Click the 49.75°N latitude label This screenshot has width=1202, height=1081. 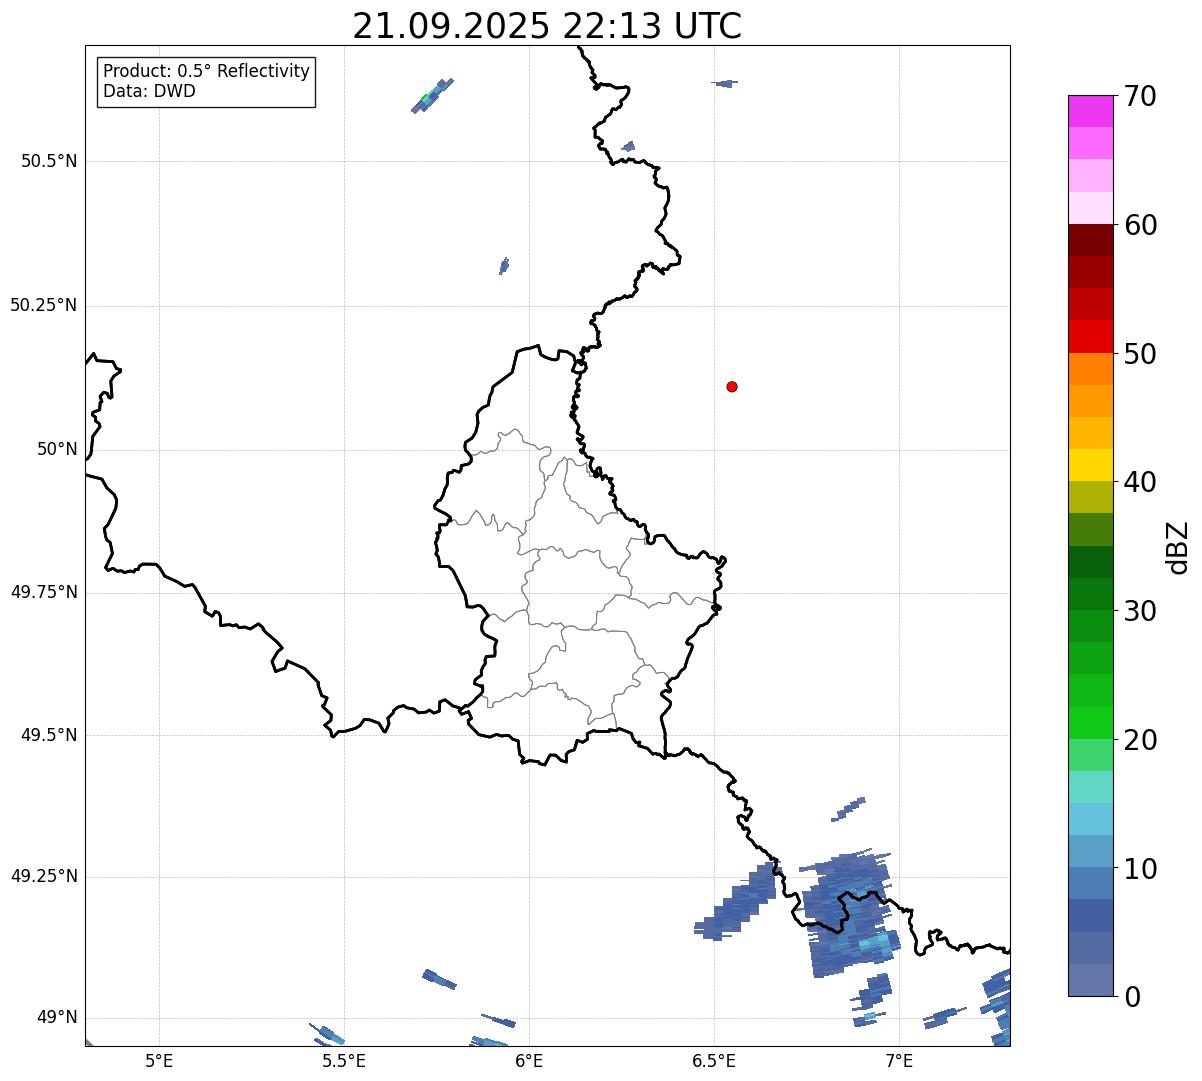(44, 592)
